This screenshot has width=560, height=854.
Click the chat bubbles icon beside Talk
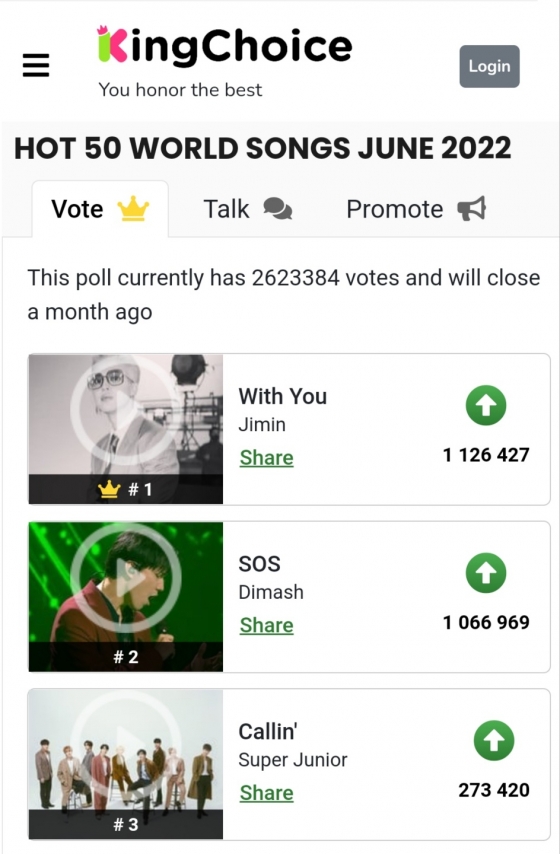(x=278, y=209)
